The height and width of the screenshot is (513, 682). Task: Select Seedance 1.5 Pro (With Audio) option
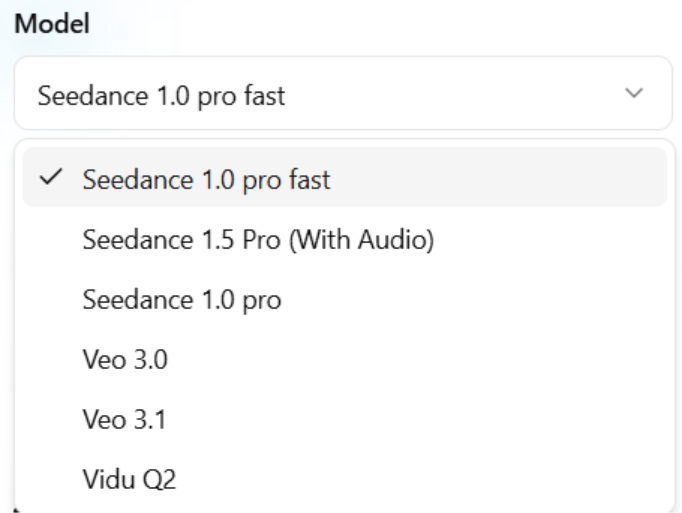(x=258, y=240)
